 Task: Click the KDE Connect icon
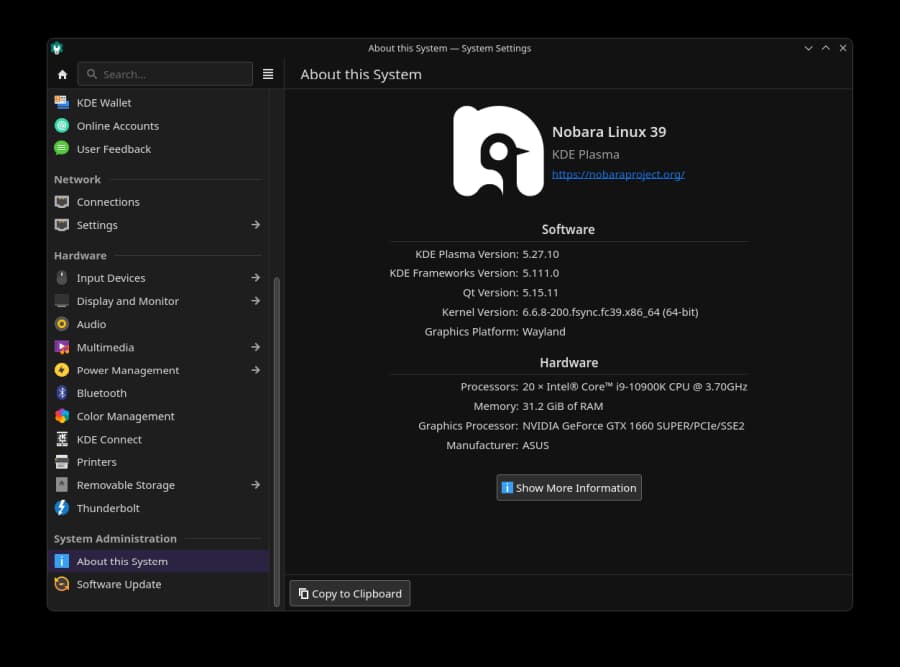click(62, 439)
